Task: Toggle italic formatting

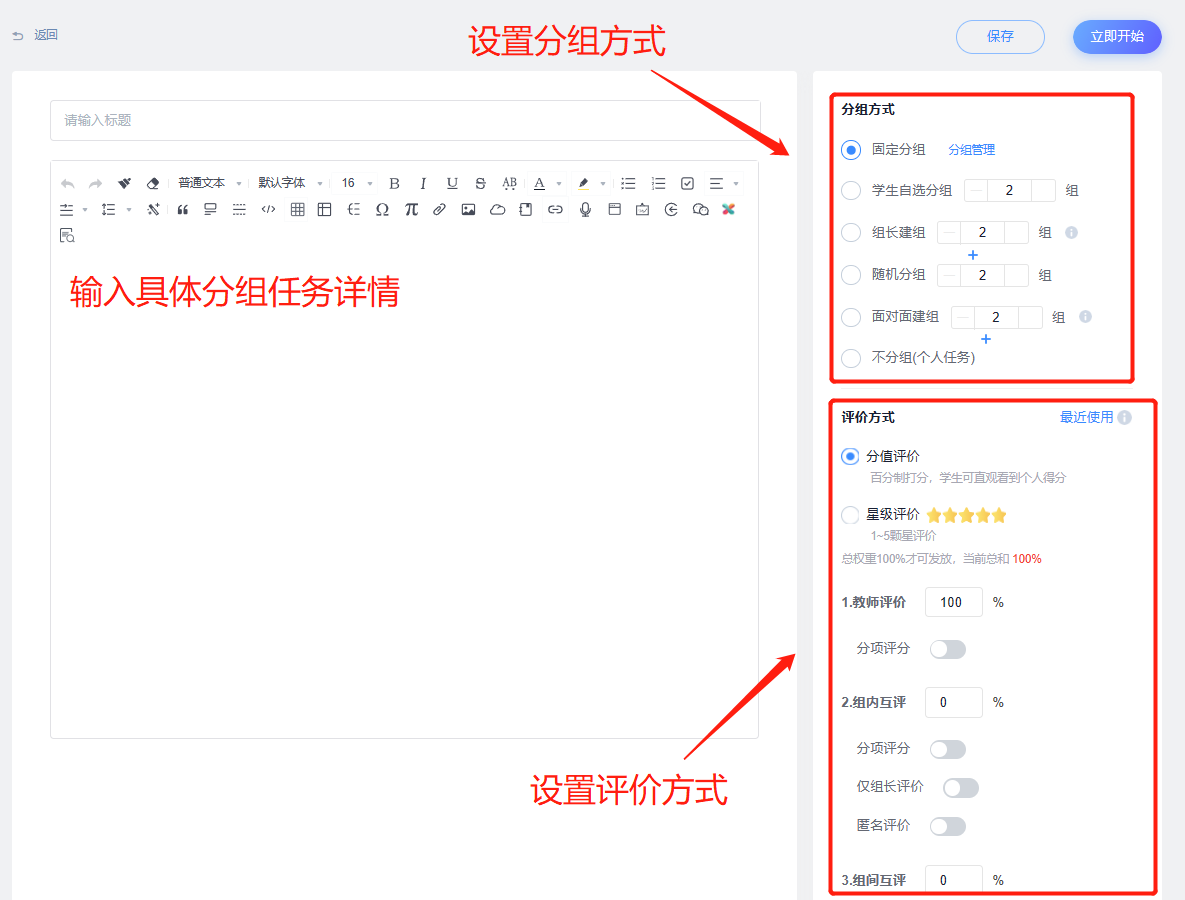Action: click(x=422, y=184)
